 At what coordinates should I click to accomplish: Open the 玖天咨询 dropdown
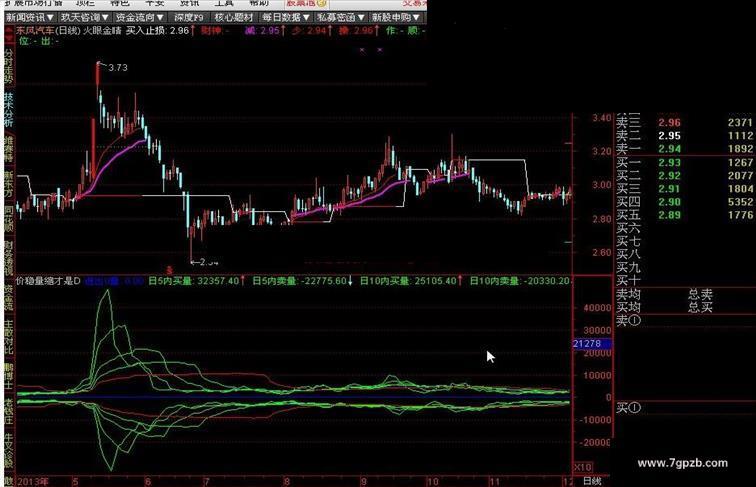(x=85, y=17)
